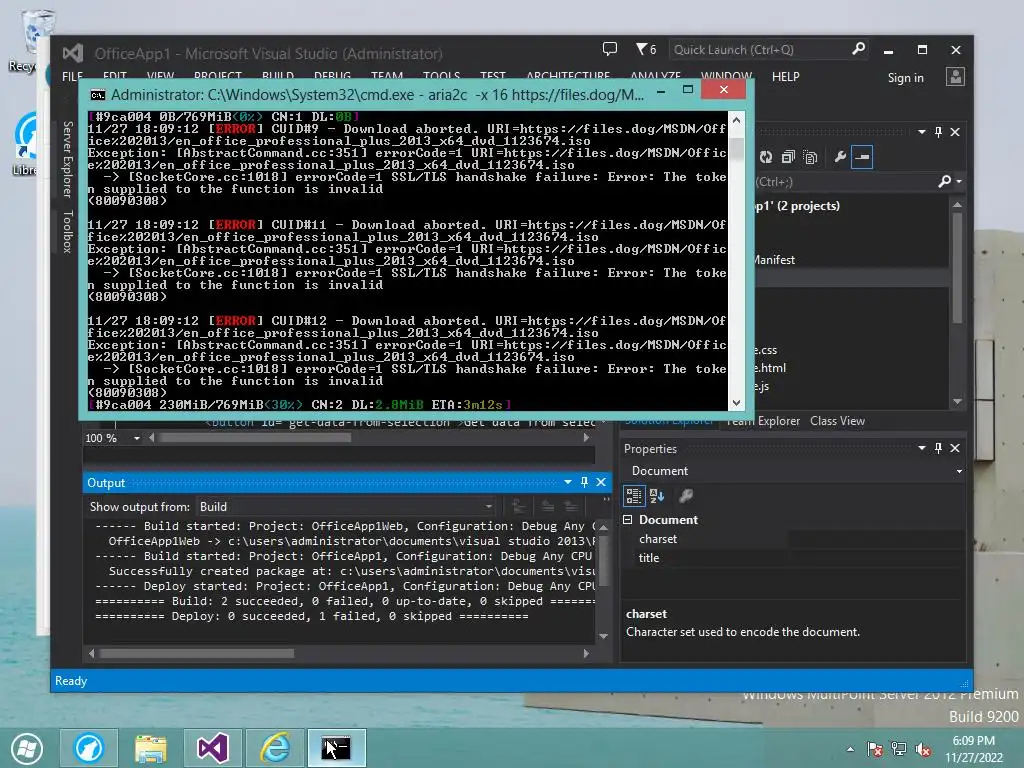
Task: Collapse the Document category in Properties
Action: pos(628,520)
